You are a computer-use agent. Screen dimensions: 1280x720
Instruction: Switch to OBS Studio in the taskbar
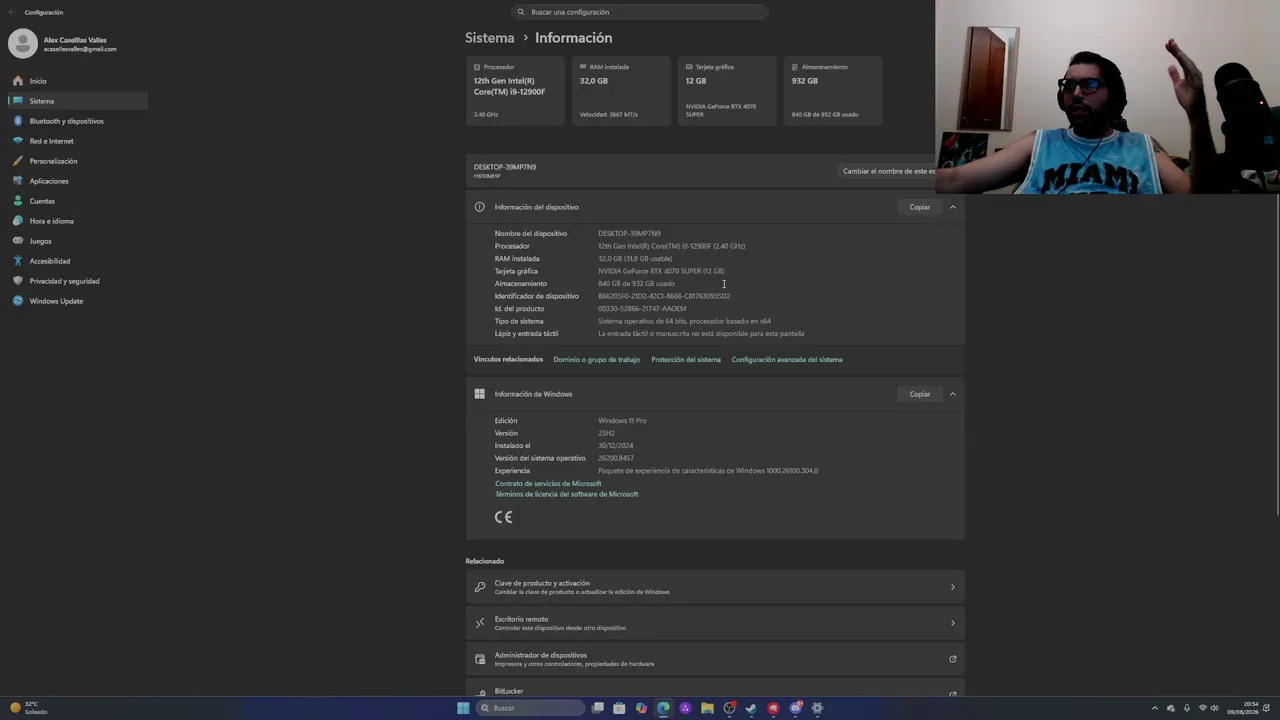[x=729, y=708]
